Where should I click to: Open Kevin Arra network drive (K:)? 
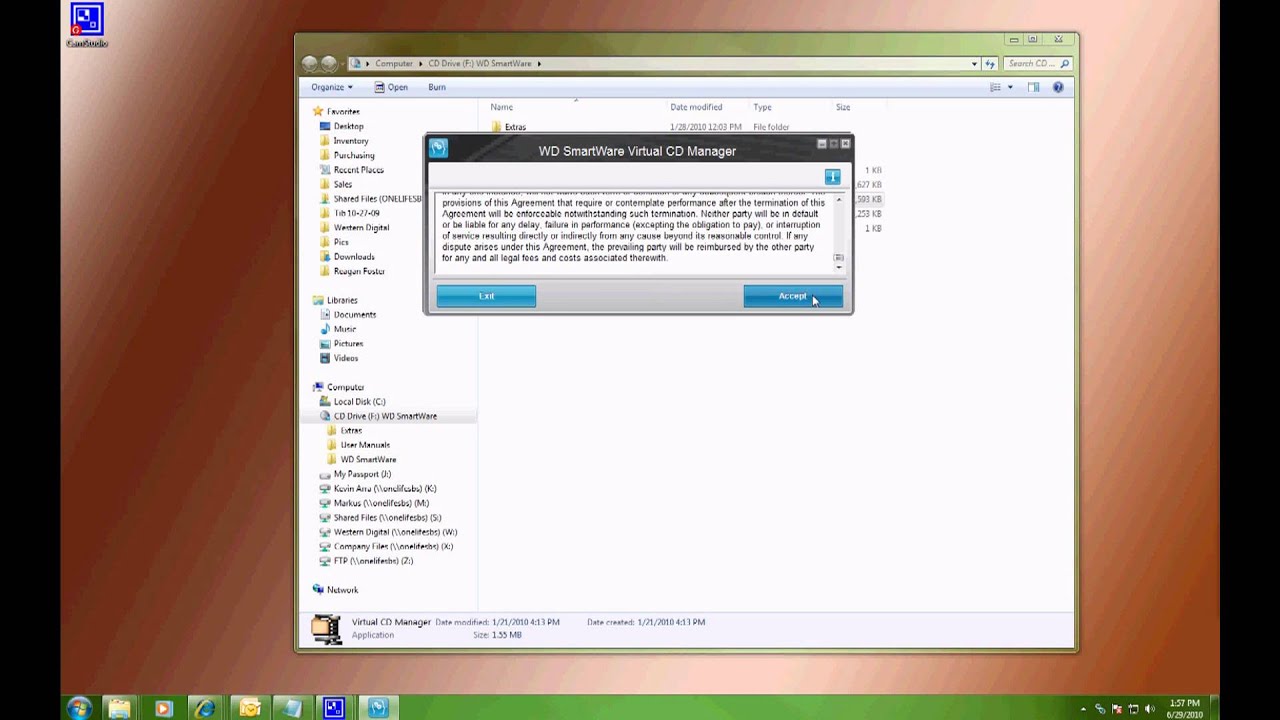pyautogui.click(x=385, y=488)
